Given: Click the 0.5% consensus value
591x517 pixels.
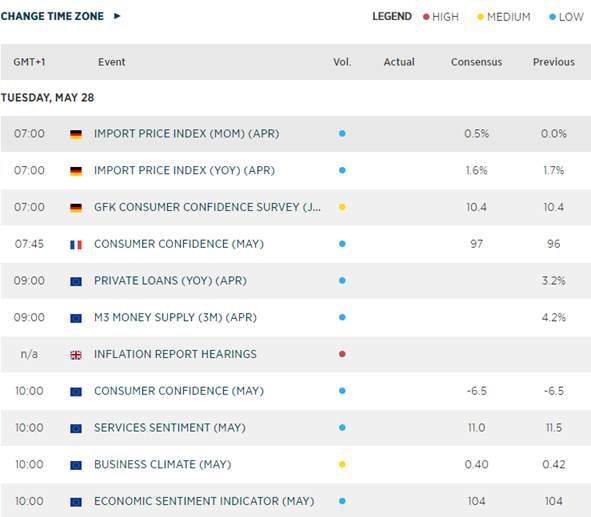Looking at the screenshot, I should tap(476, 134).
